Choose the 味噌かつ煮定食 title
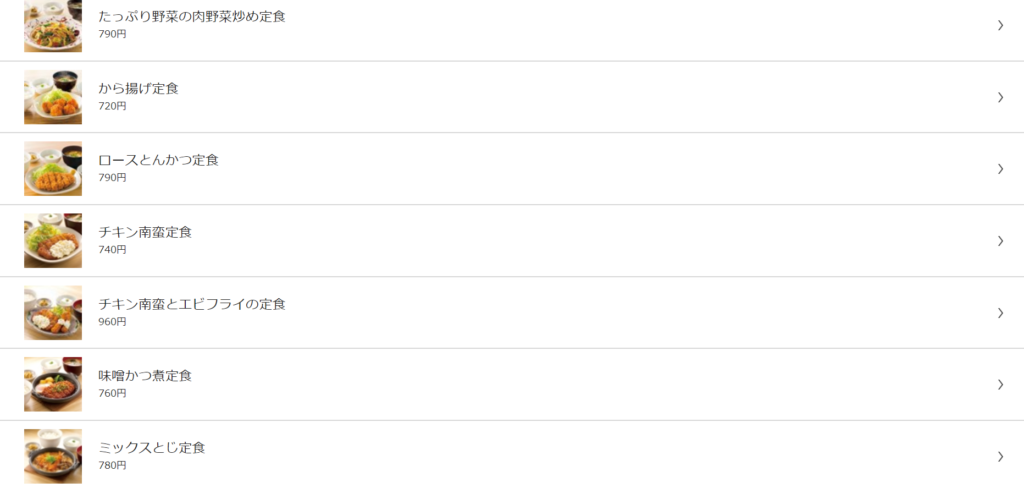 coord(145,376)
